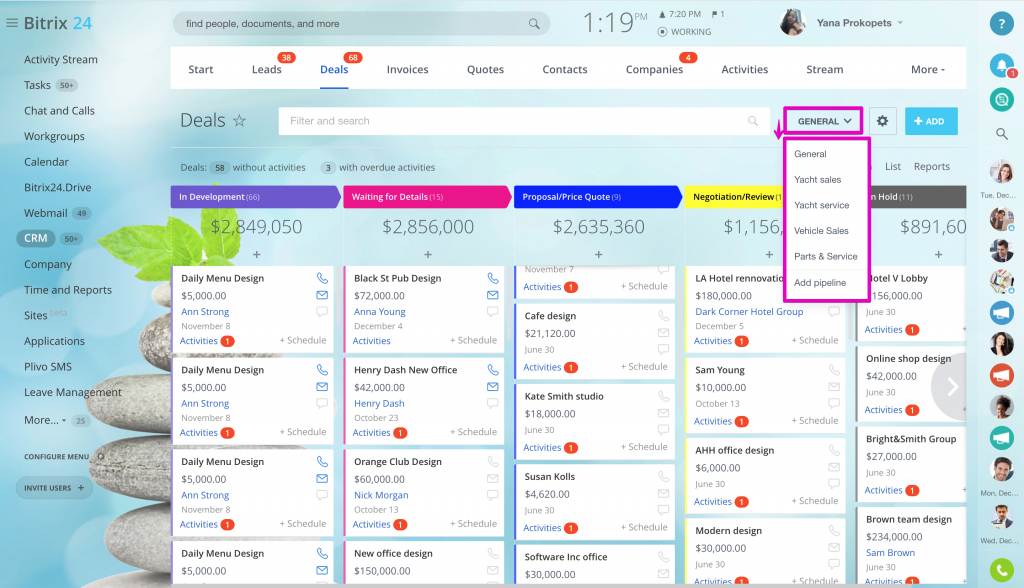Click Schedule on the Black St Pub Design card

473,340
